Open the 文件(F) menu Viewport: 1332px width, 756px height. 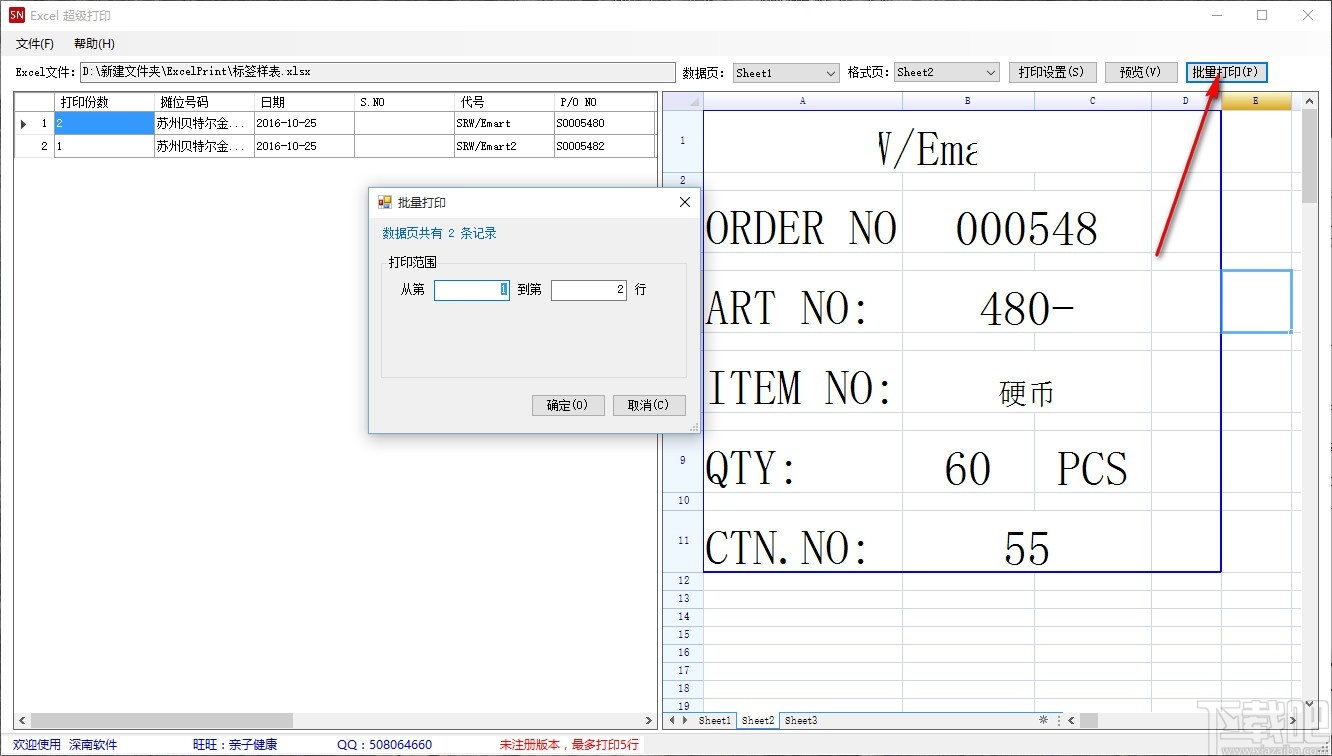coord(34,44)
